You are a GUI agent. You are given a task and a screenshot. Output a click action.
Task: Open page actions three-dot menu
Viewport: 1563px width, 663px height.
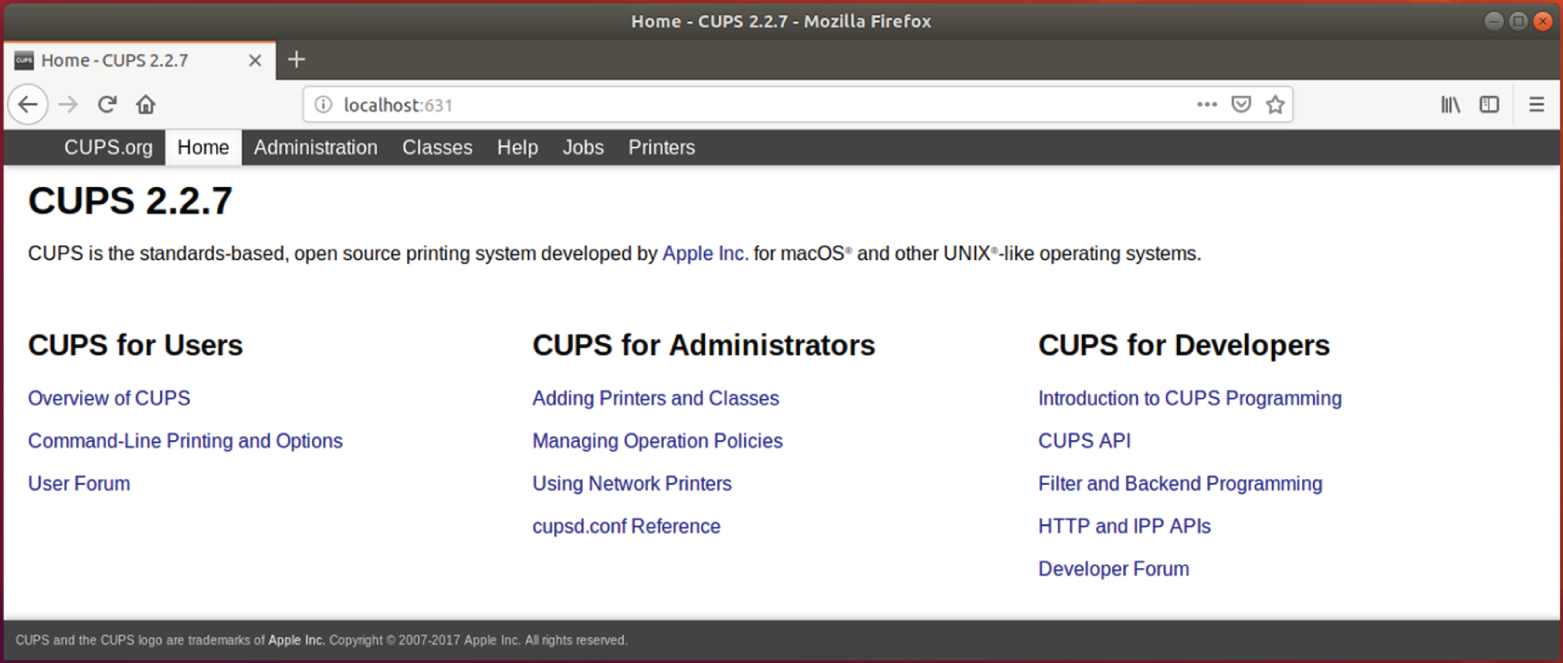click(1207, 104)
